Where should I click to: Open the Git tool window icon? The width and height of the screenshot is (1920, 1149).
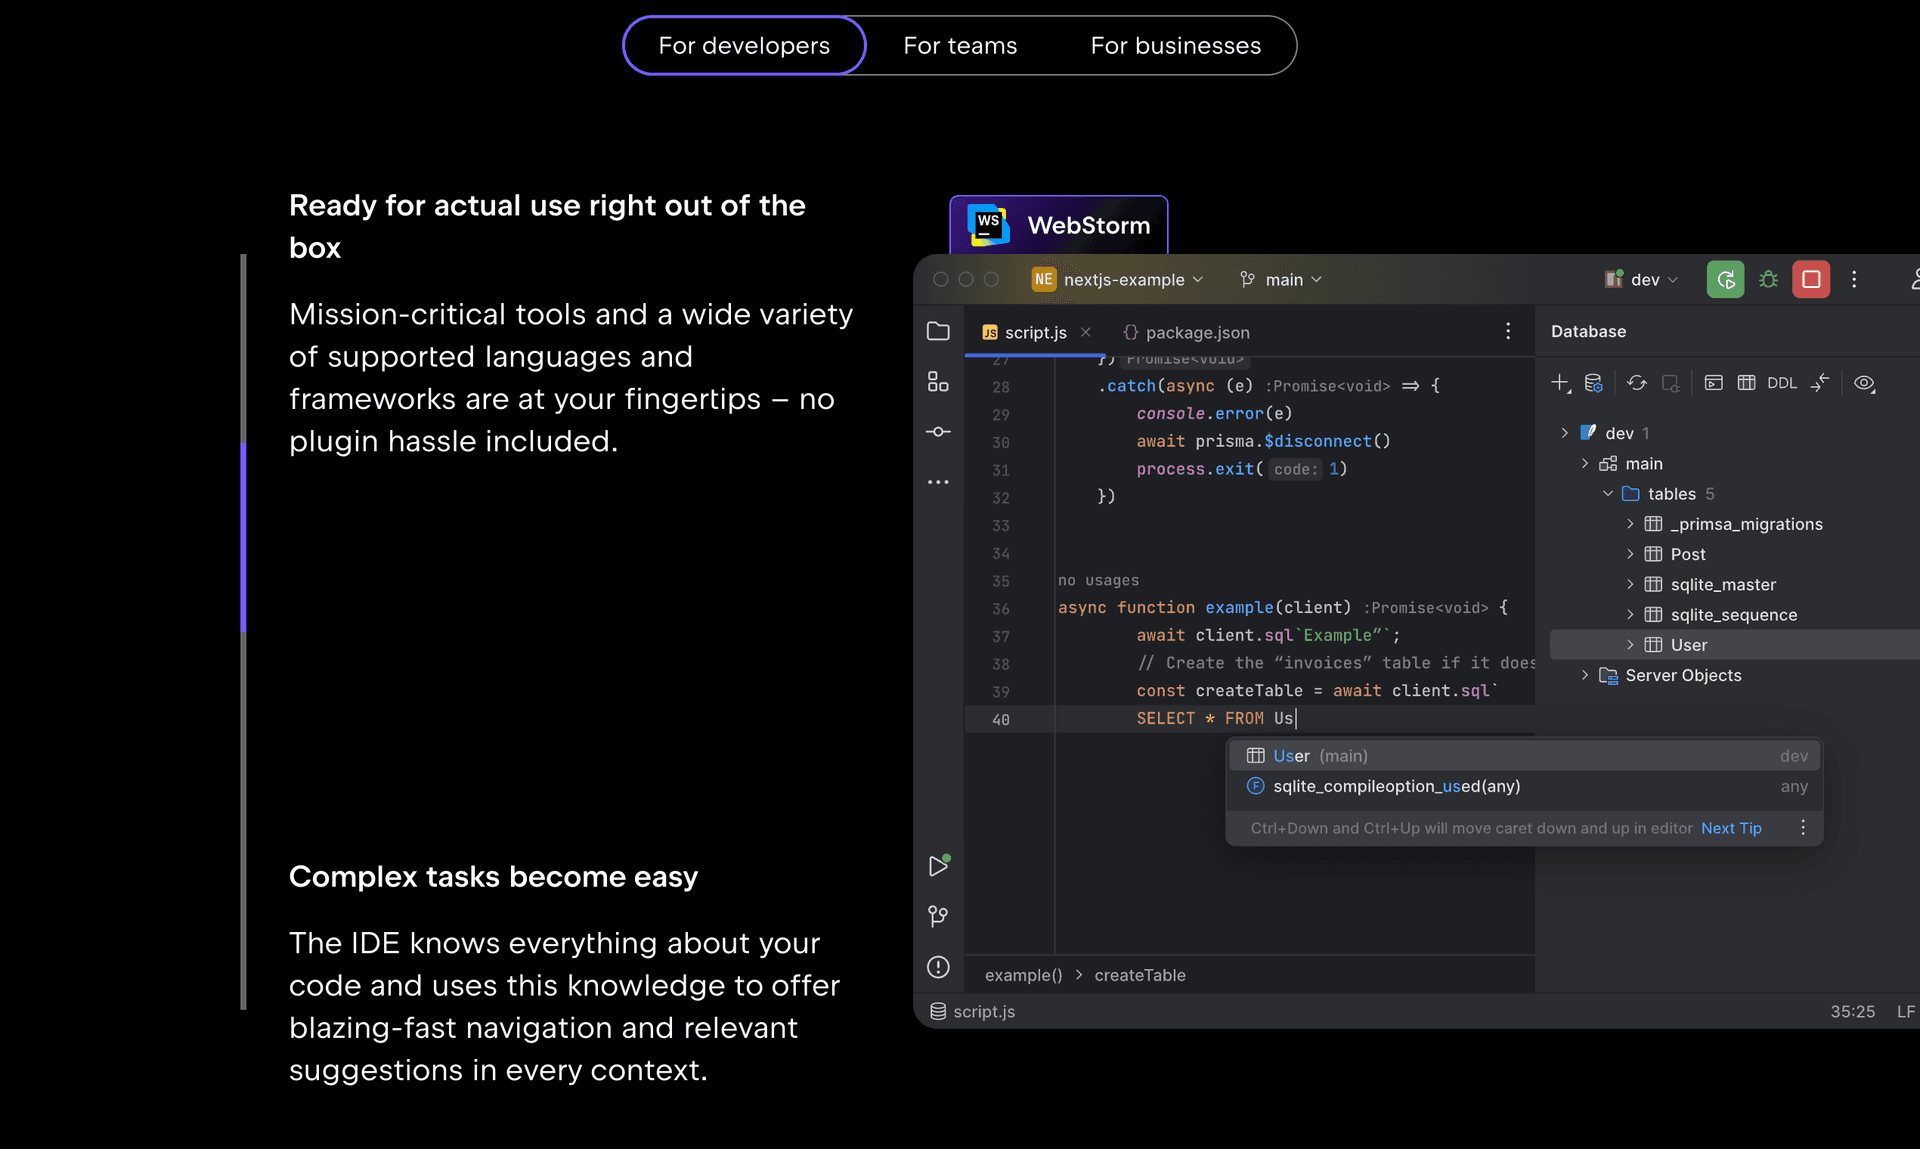tap(938, 916)
